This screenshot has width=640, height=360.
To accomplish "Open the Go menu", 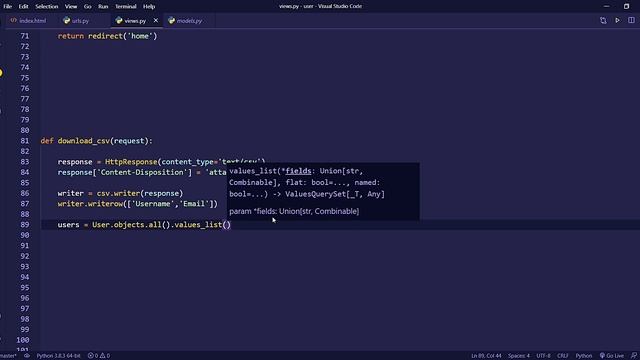I will tap(87, 7).
